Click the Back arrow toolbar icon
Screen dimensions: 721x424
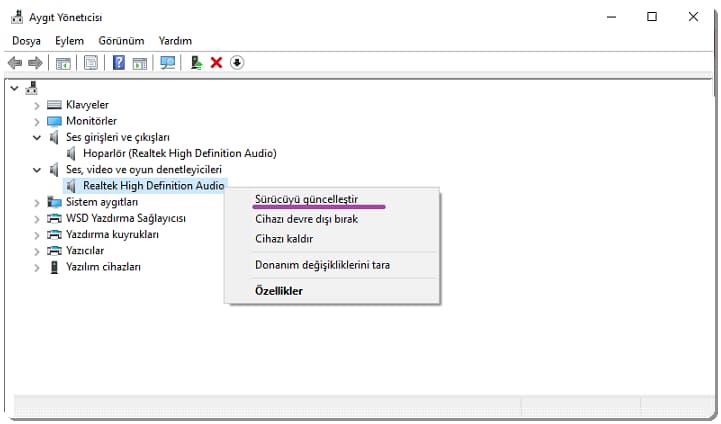[15, 63]
